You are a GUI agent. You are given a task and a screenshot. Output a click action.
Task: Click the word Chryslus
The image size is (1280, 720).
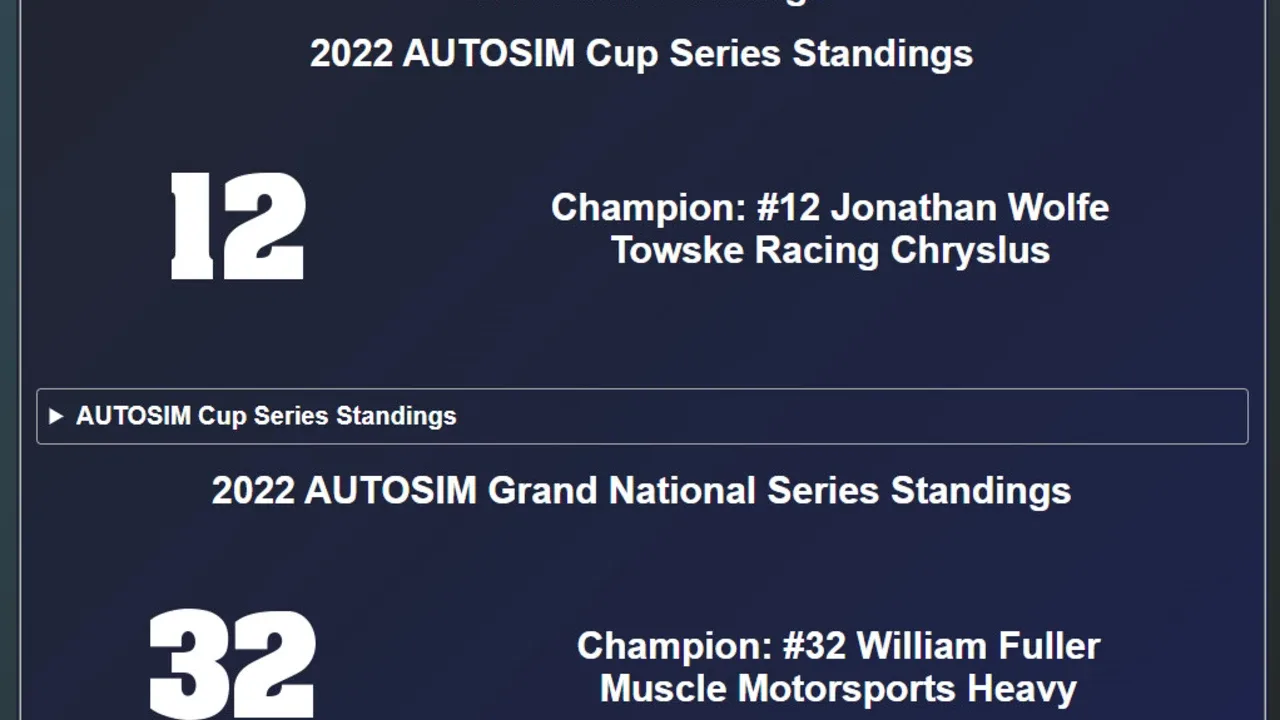(970, 250)
